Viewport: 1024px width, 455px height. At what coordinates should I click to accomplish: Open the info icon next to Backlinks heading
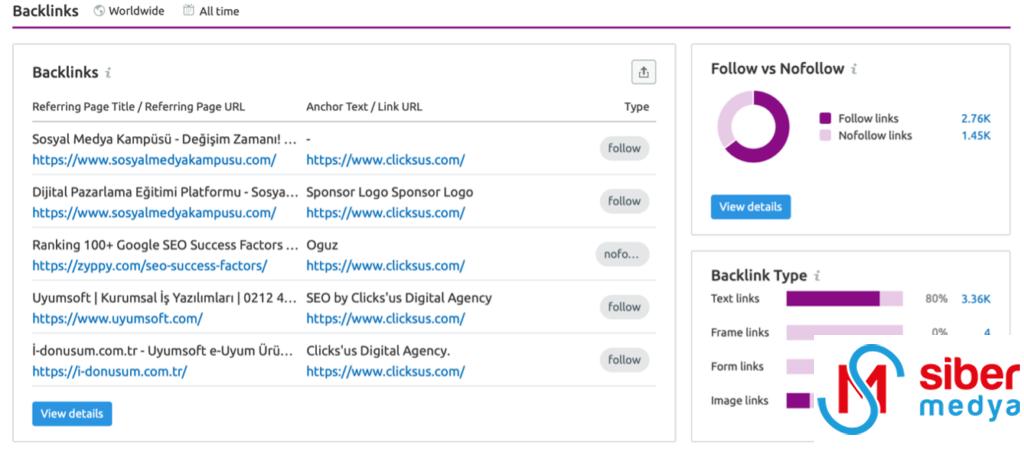click(108, 72)
